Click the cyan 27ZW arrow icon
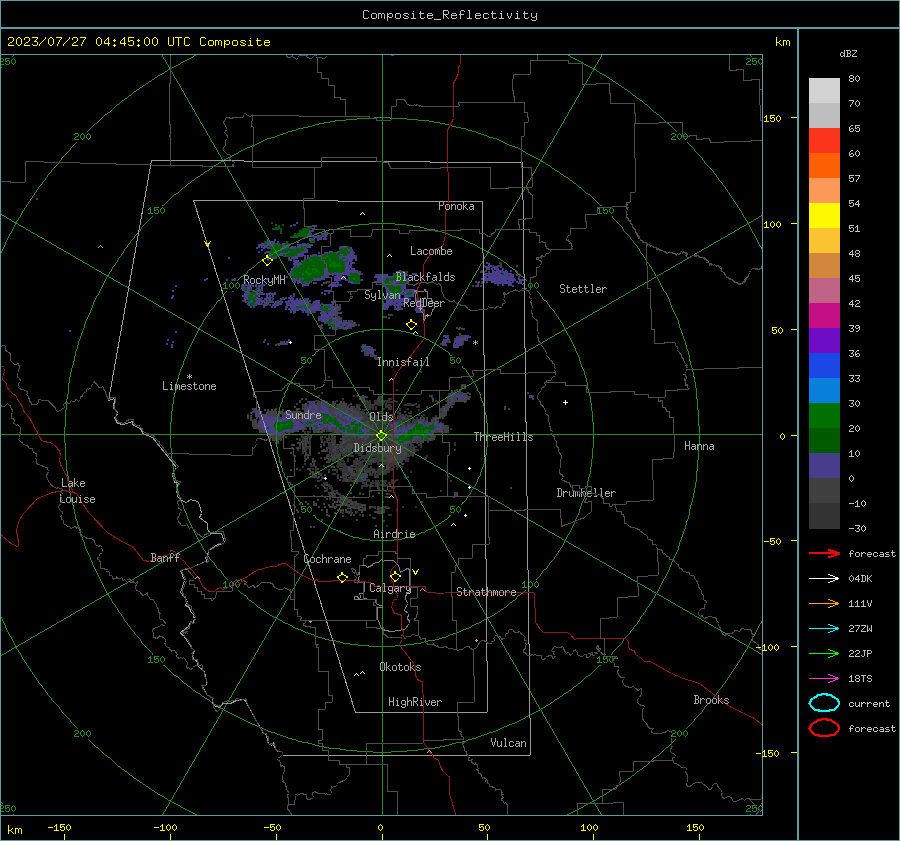This screenshot has width=900, height=841. pos(824,629)
